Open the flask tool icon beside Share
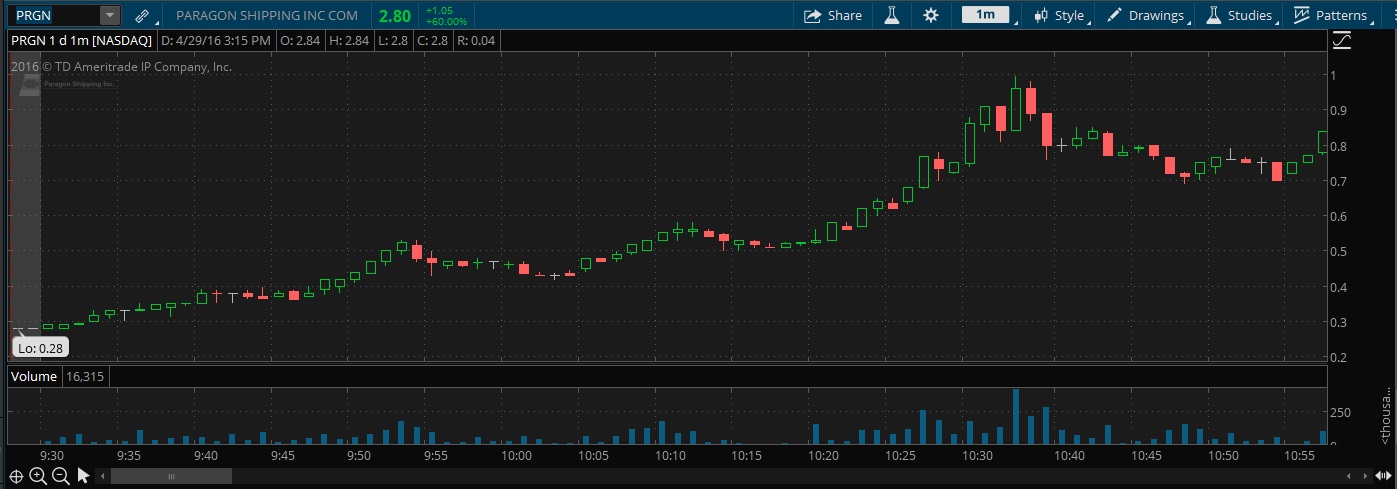1397x489 pixels. point(890,15)
